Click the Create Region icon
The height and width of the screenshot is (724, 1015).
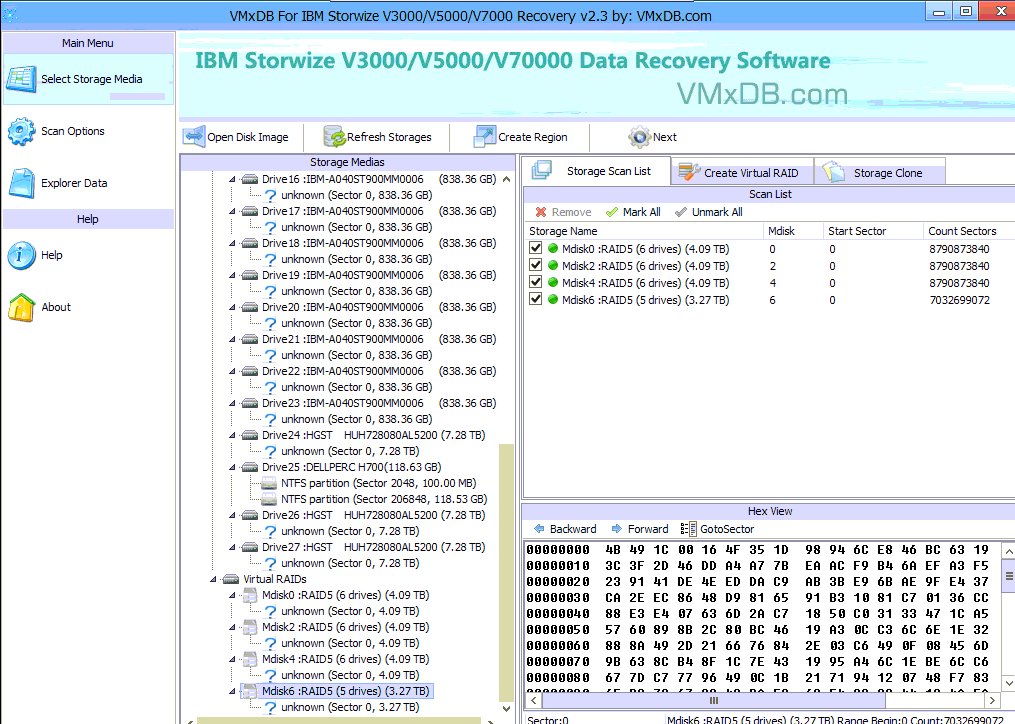click(x=485, y=137)
